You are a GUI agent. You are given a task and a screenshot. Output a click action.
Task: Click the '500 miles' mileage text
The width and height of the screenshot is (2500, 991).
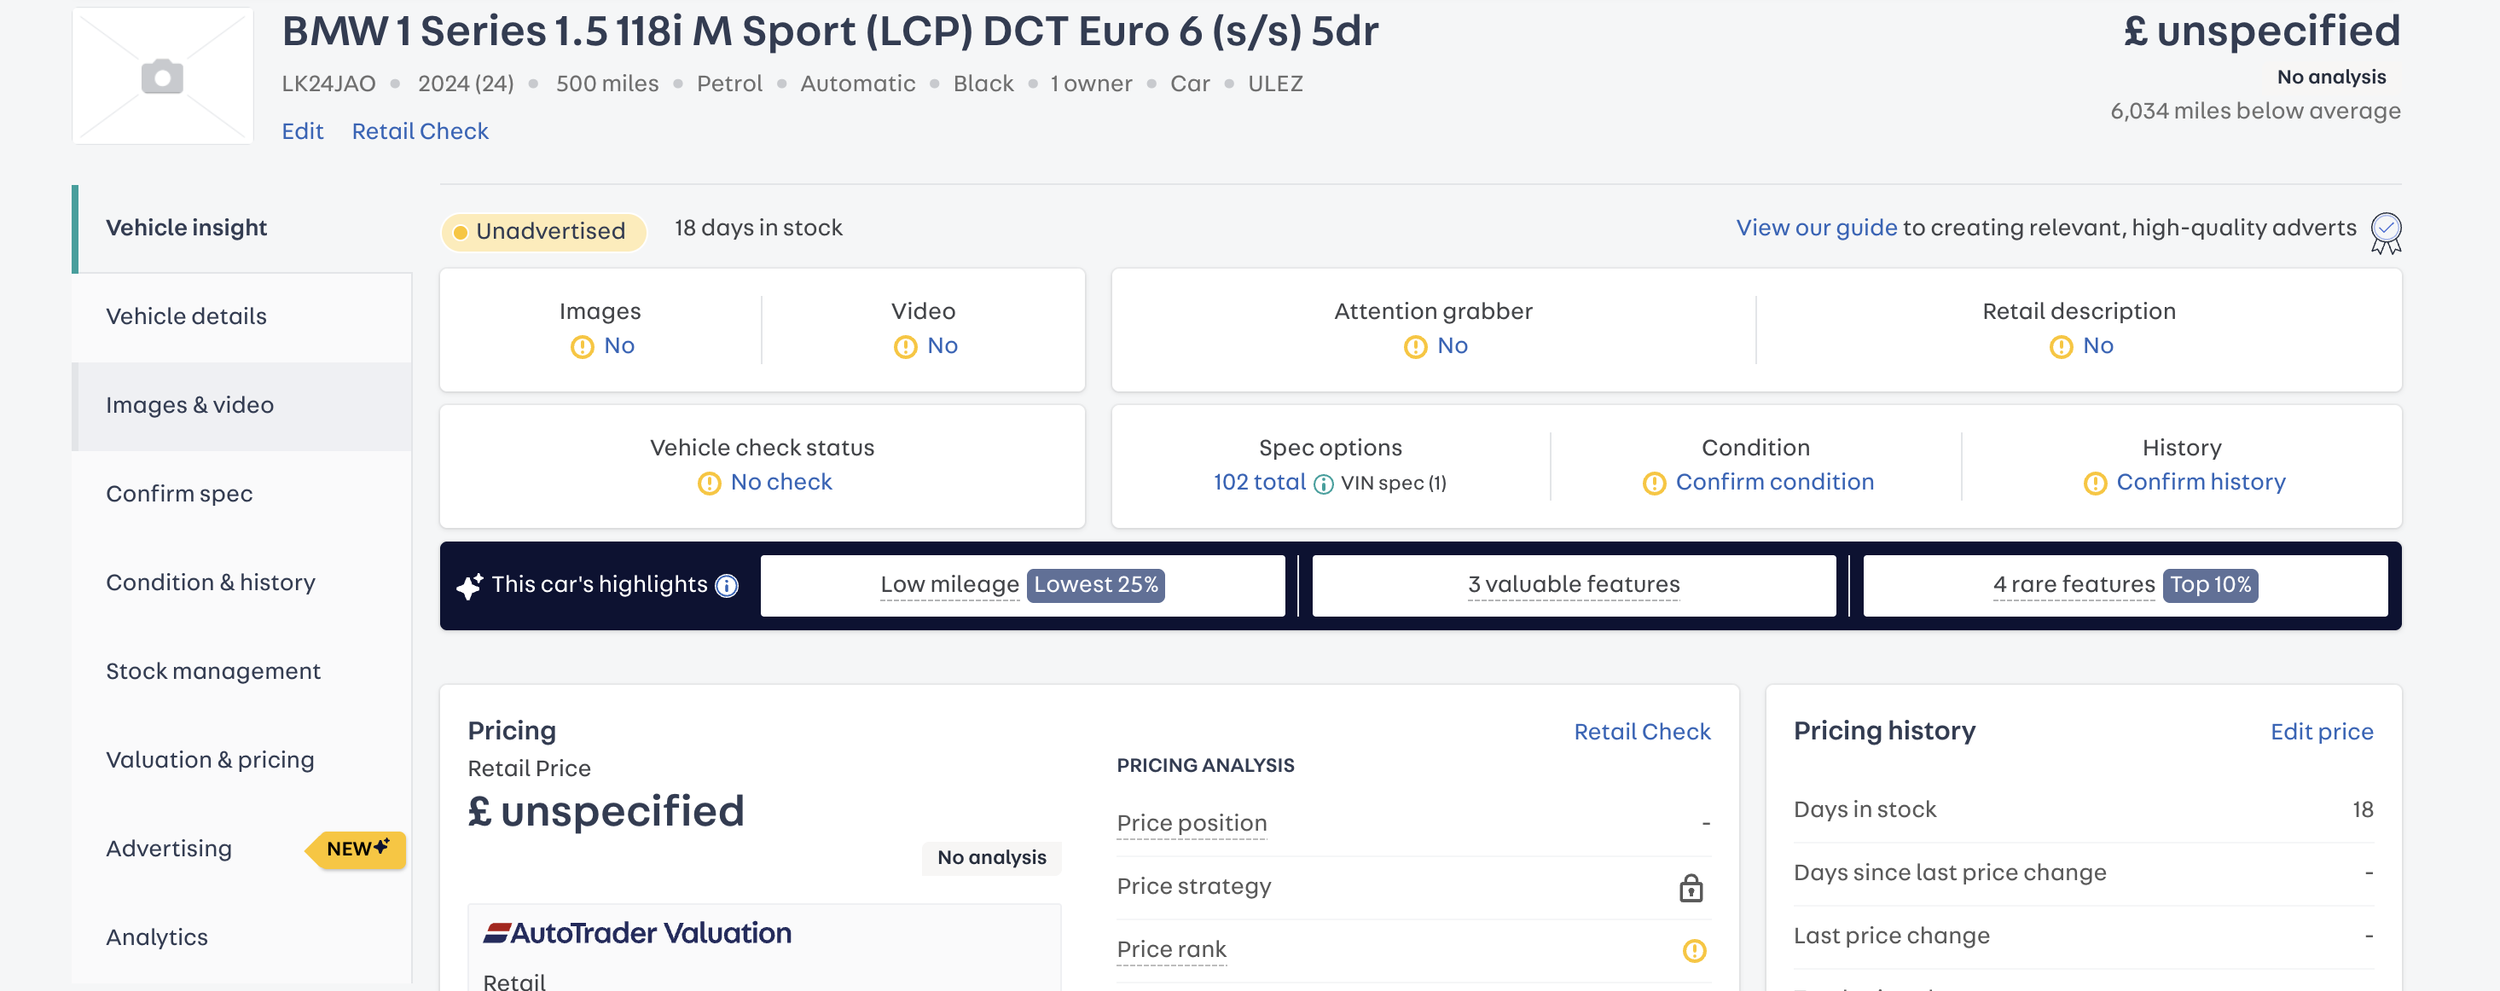click(607, 84)
